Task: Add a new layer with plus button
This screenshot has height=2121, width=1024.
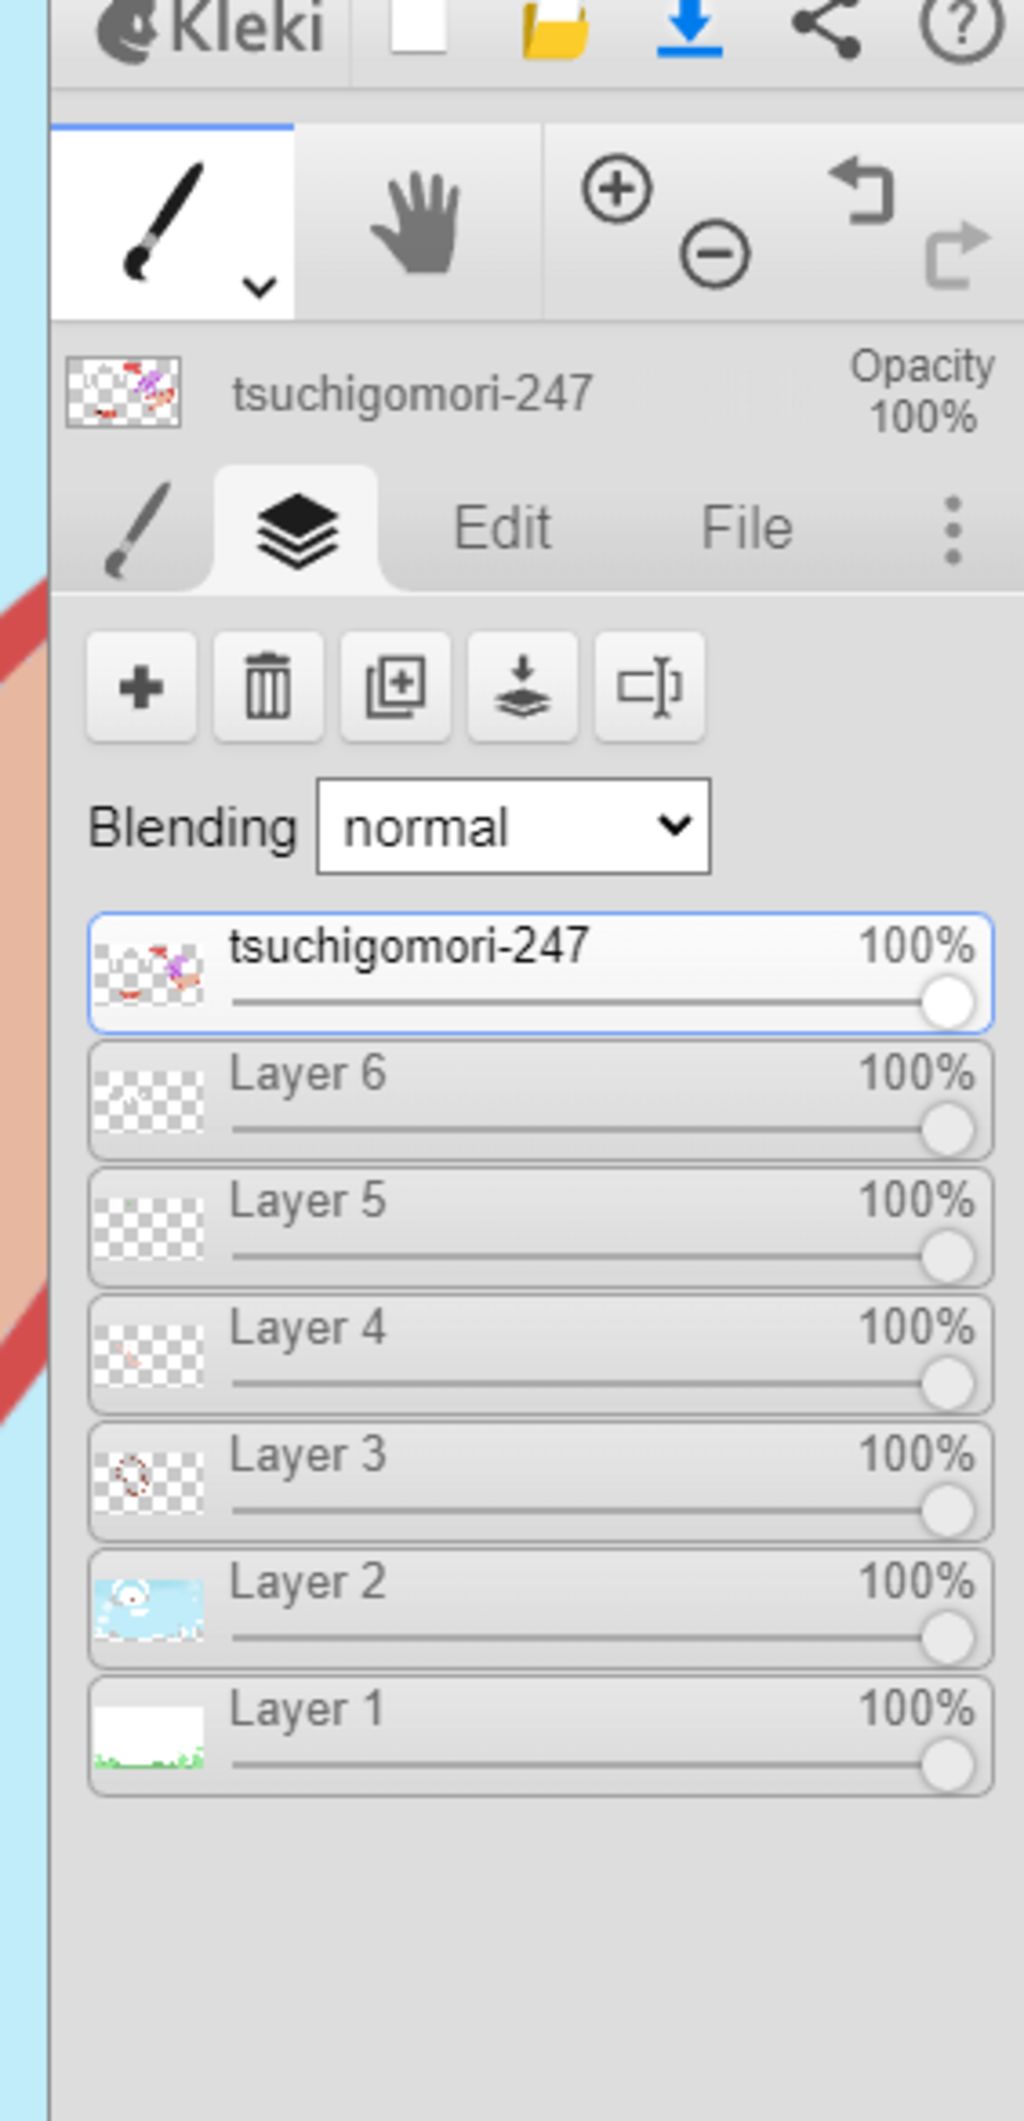Action: [x=141, y=687]
